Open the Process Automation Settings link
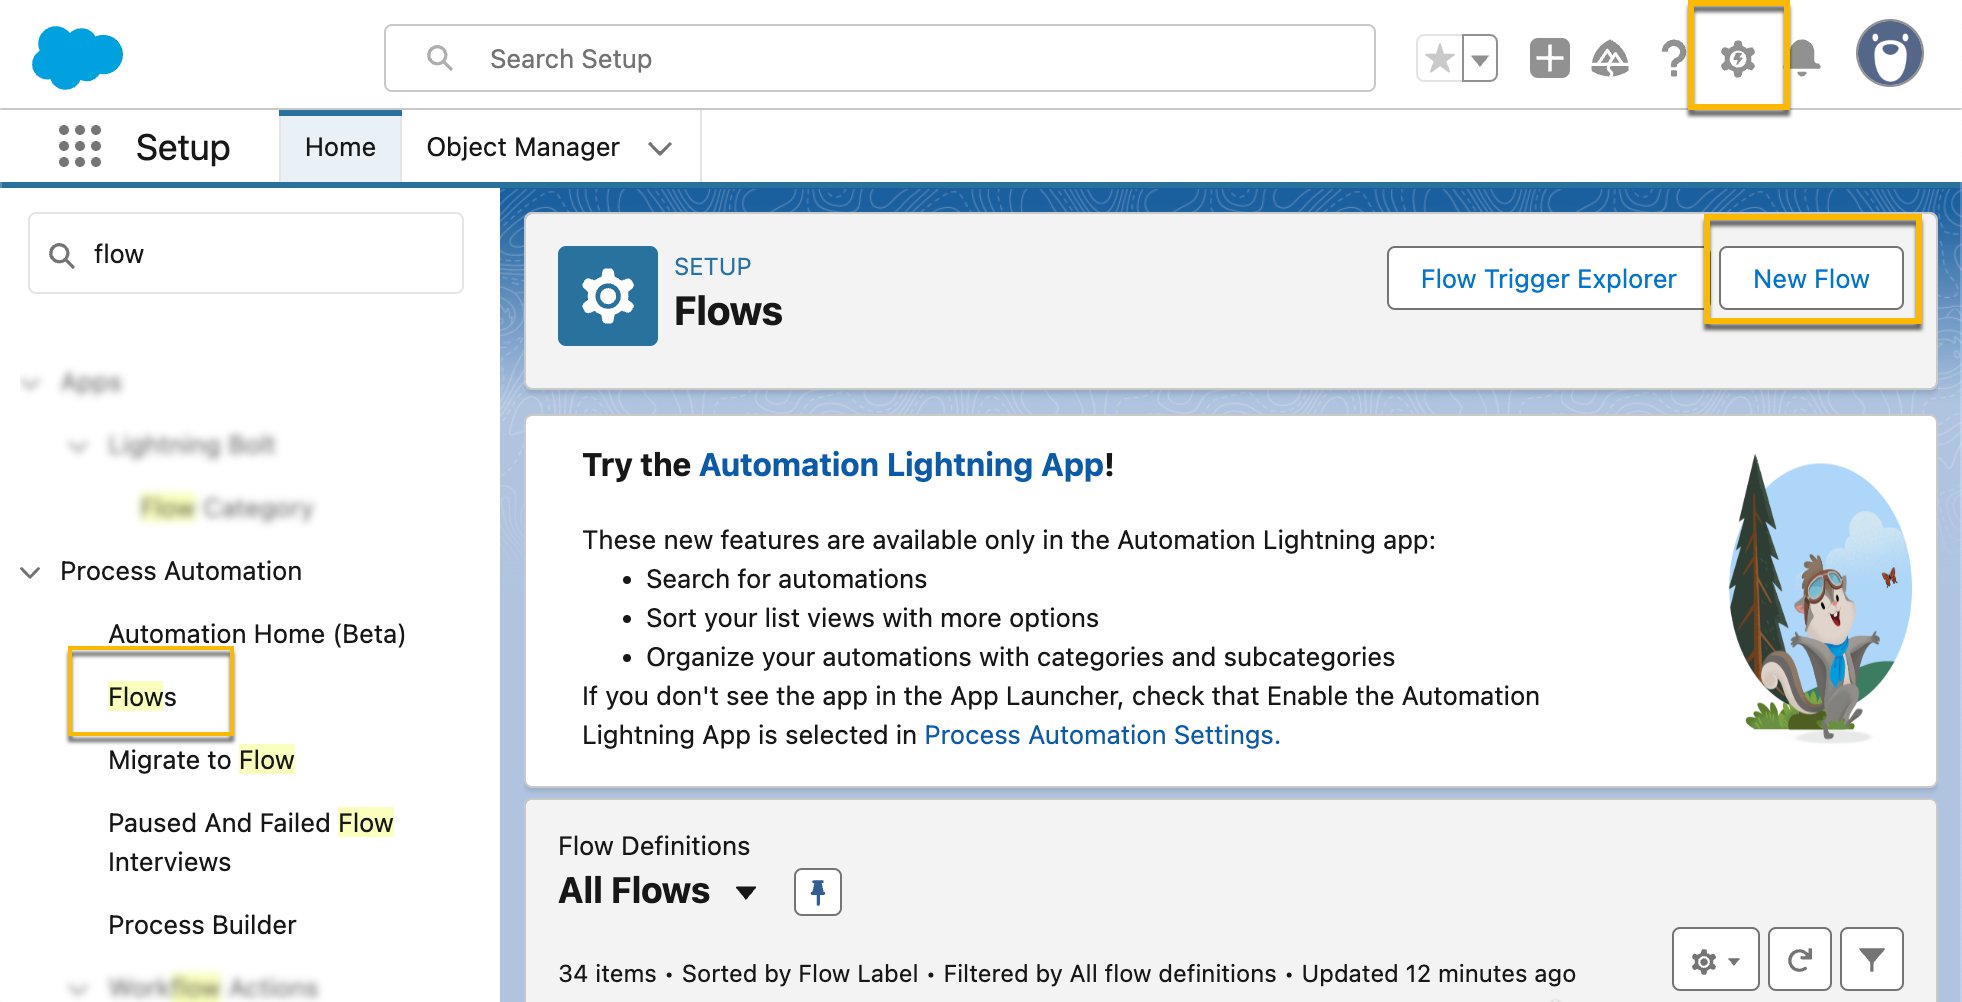This screenshot has width=1962, height=1002. coord(1102,735)
